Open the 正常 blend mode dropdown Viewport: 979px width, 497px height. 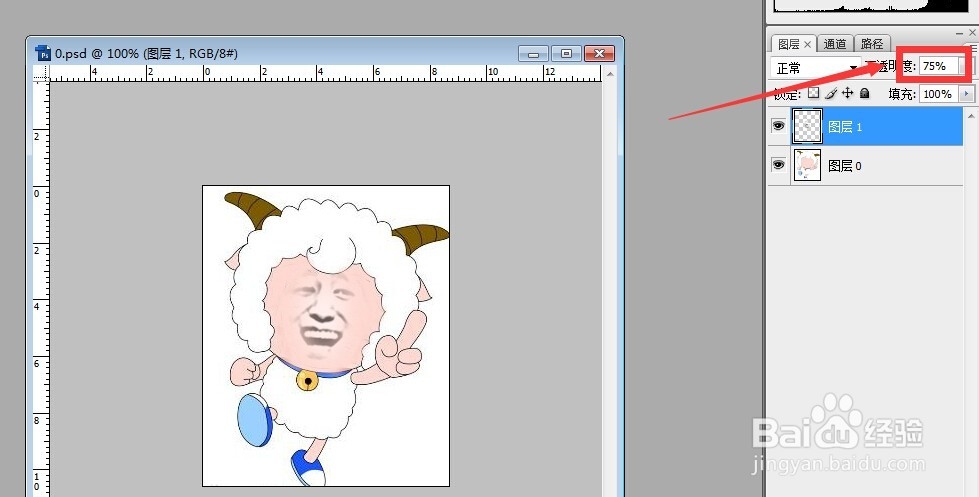tap(815, 67)
